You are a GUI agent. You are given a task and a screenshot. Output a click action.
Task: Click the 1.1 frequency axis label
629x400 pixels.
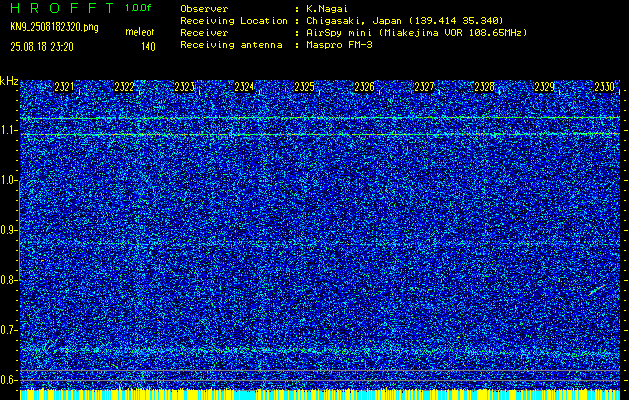8,131
